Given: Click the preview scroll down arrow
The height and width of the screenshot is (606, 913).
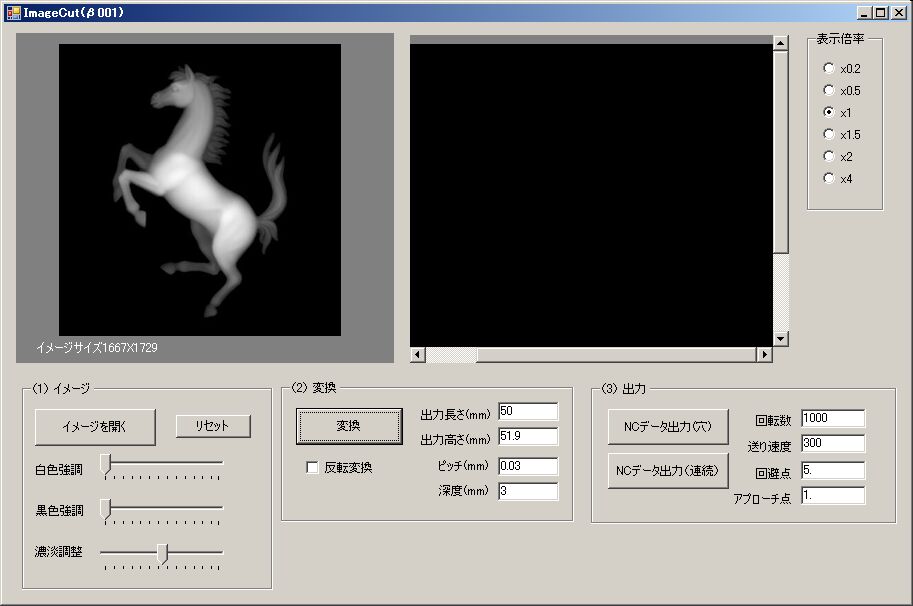Looking at the screenshot, I should (x=781, y=339).
